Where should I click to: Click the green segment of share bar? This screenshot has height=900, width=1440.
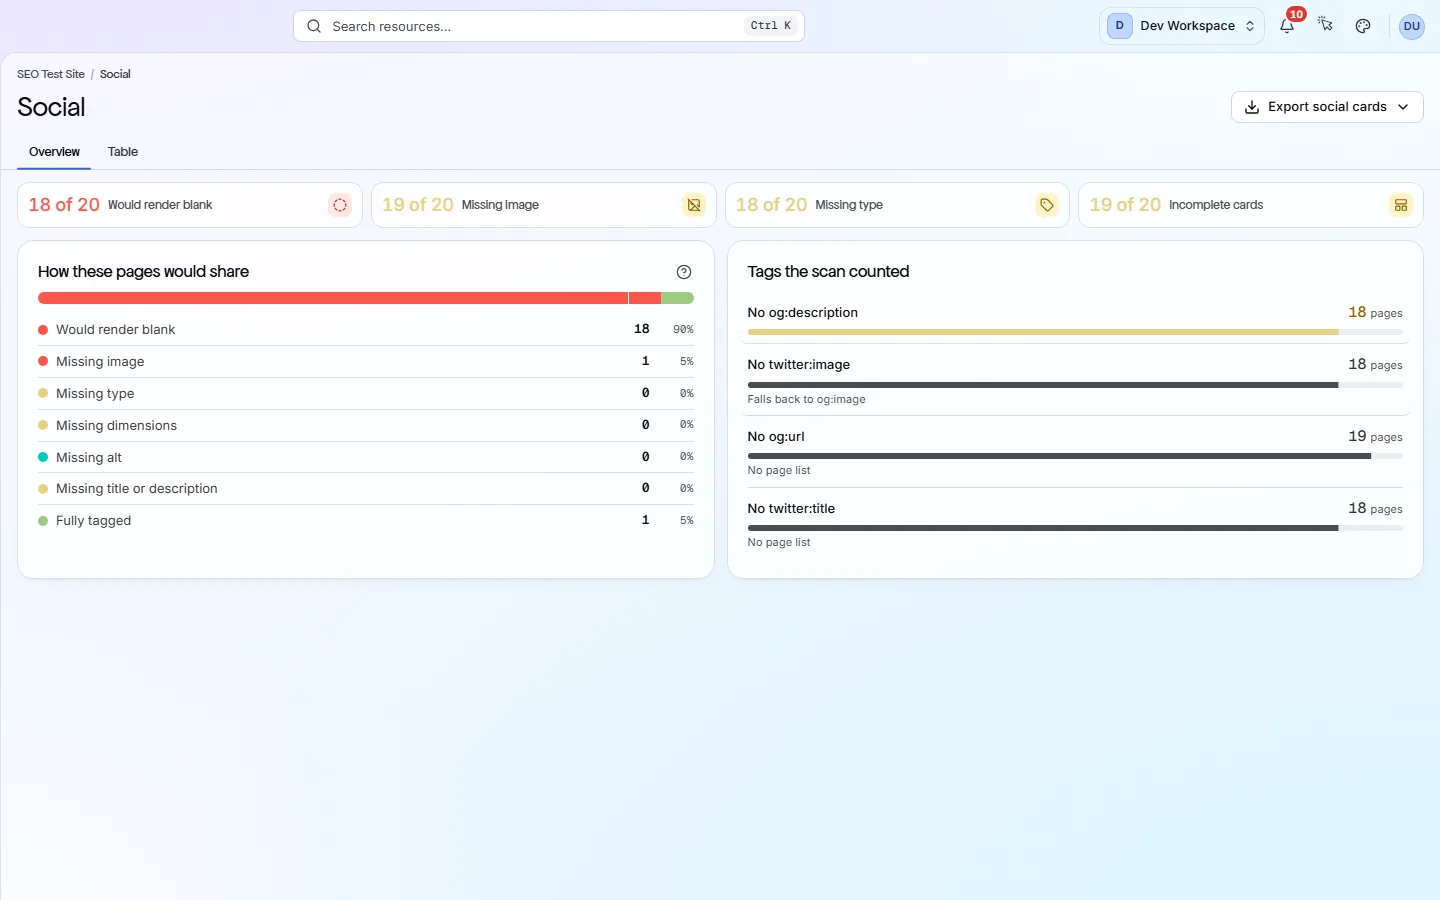pyautogui.click(x=678, y=298)
